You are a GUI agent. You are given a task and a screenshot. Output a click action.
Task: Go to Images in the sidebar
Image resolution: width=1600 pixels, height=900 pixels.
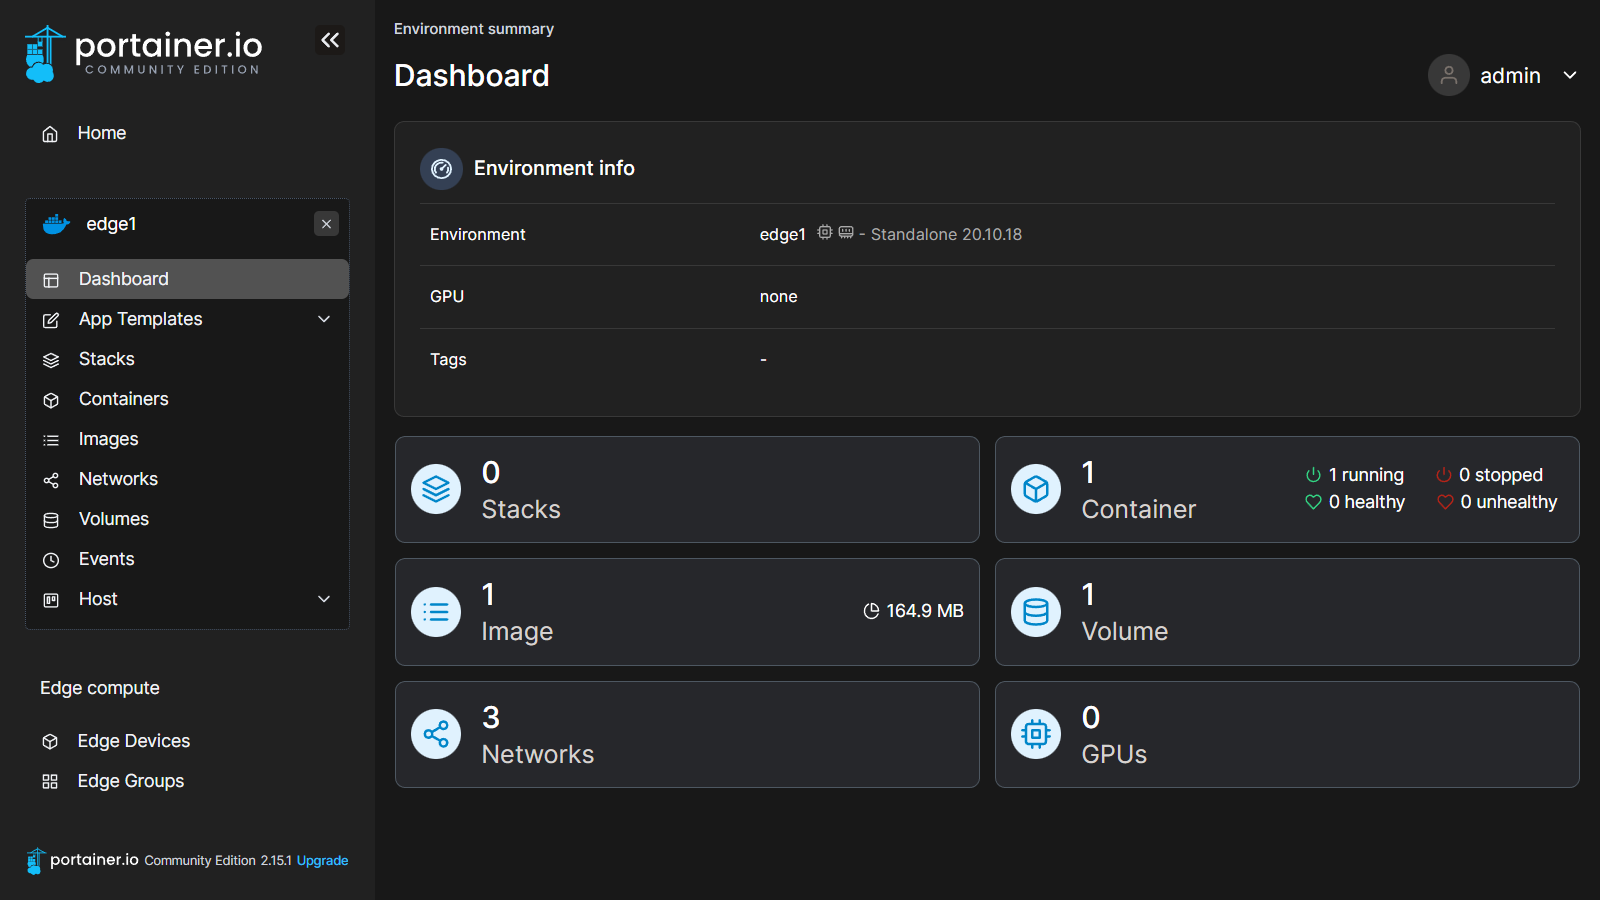pyautogui.click(x=109, y=439)
